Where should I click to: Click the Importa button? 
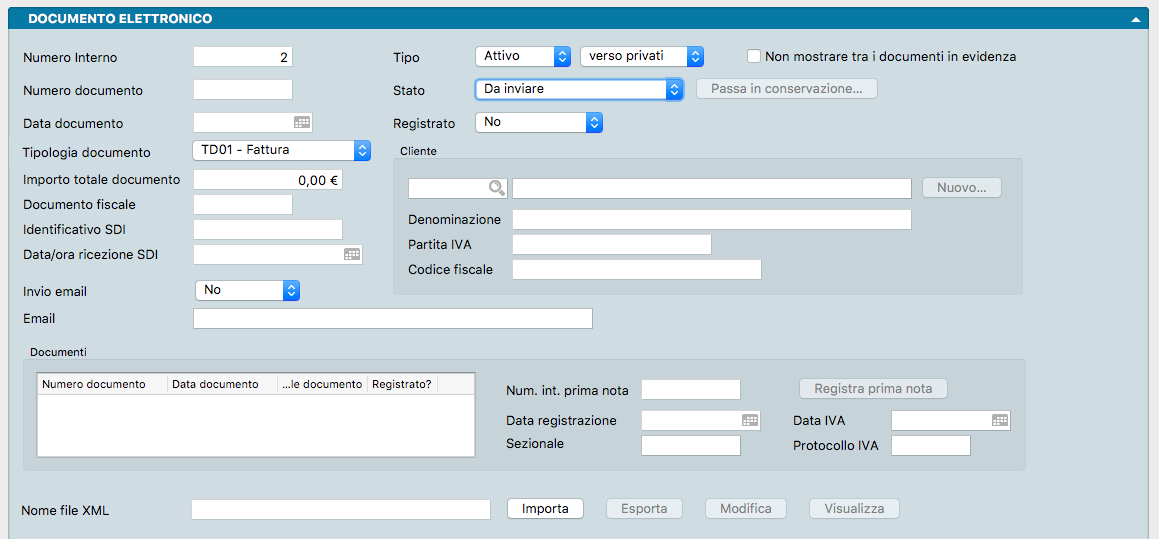pos(545,509)
